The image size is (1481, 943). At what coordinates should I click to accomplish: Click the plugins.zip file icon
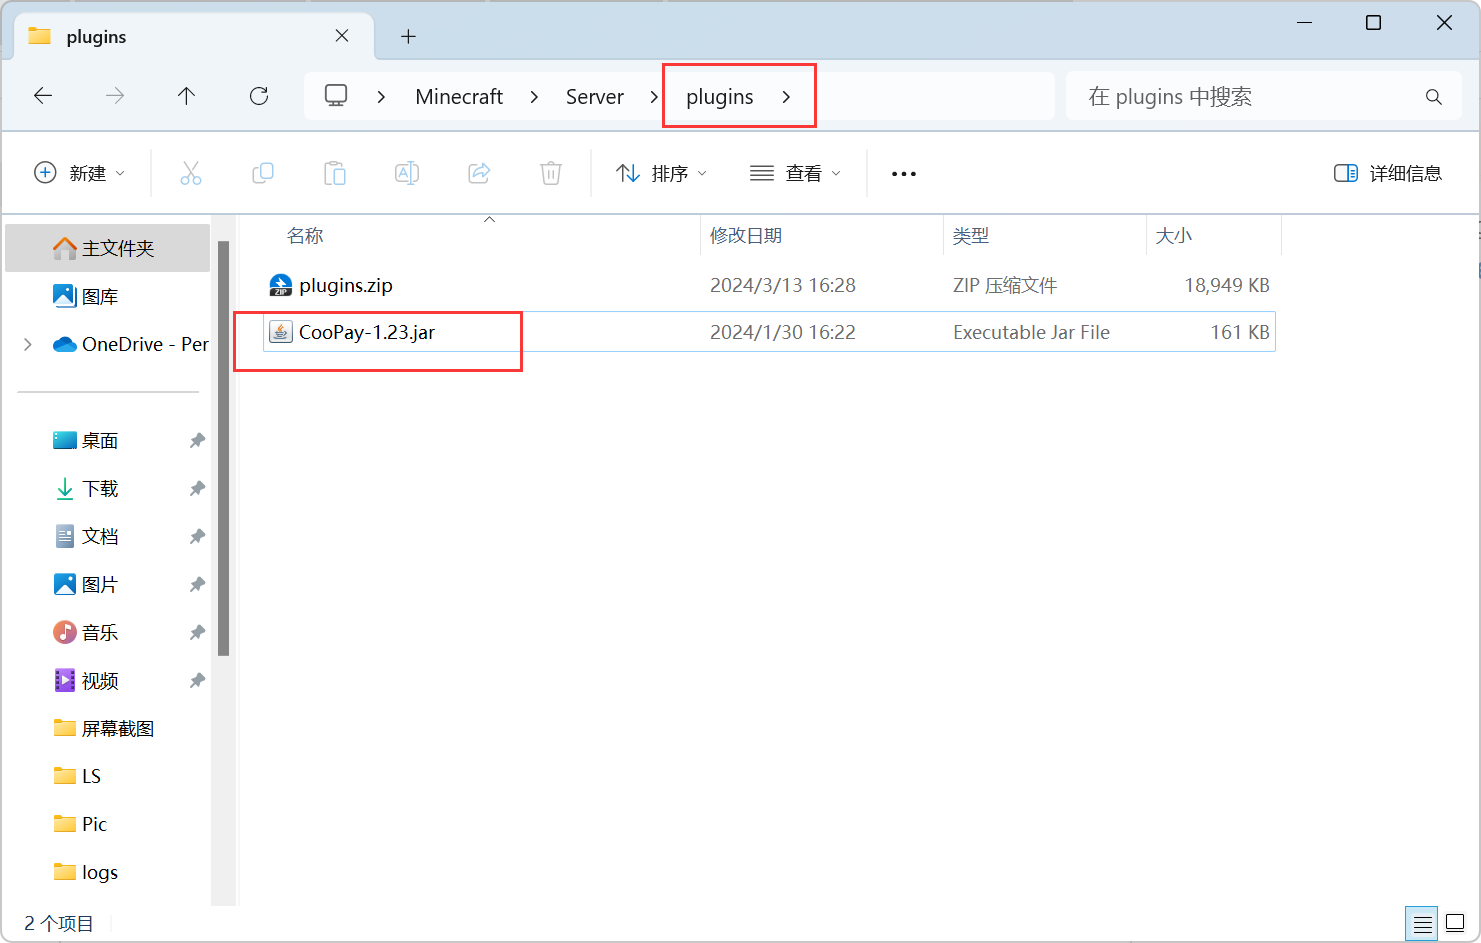[x=281, y=286]
